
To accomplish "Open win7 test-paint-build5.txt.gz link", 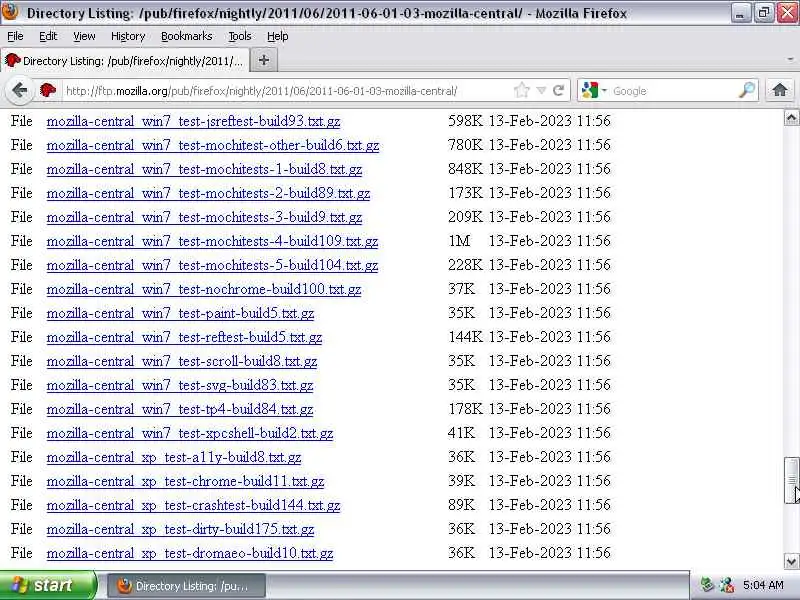I will [180, 313].
